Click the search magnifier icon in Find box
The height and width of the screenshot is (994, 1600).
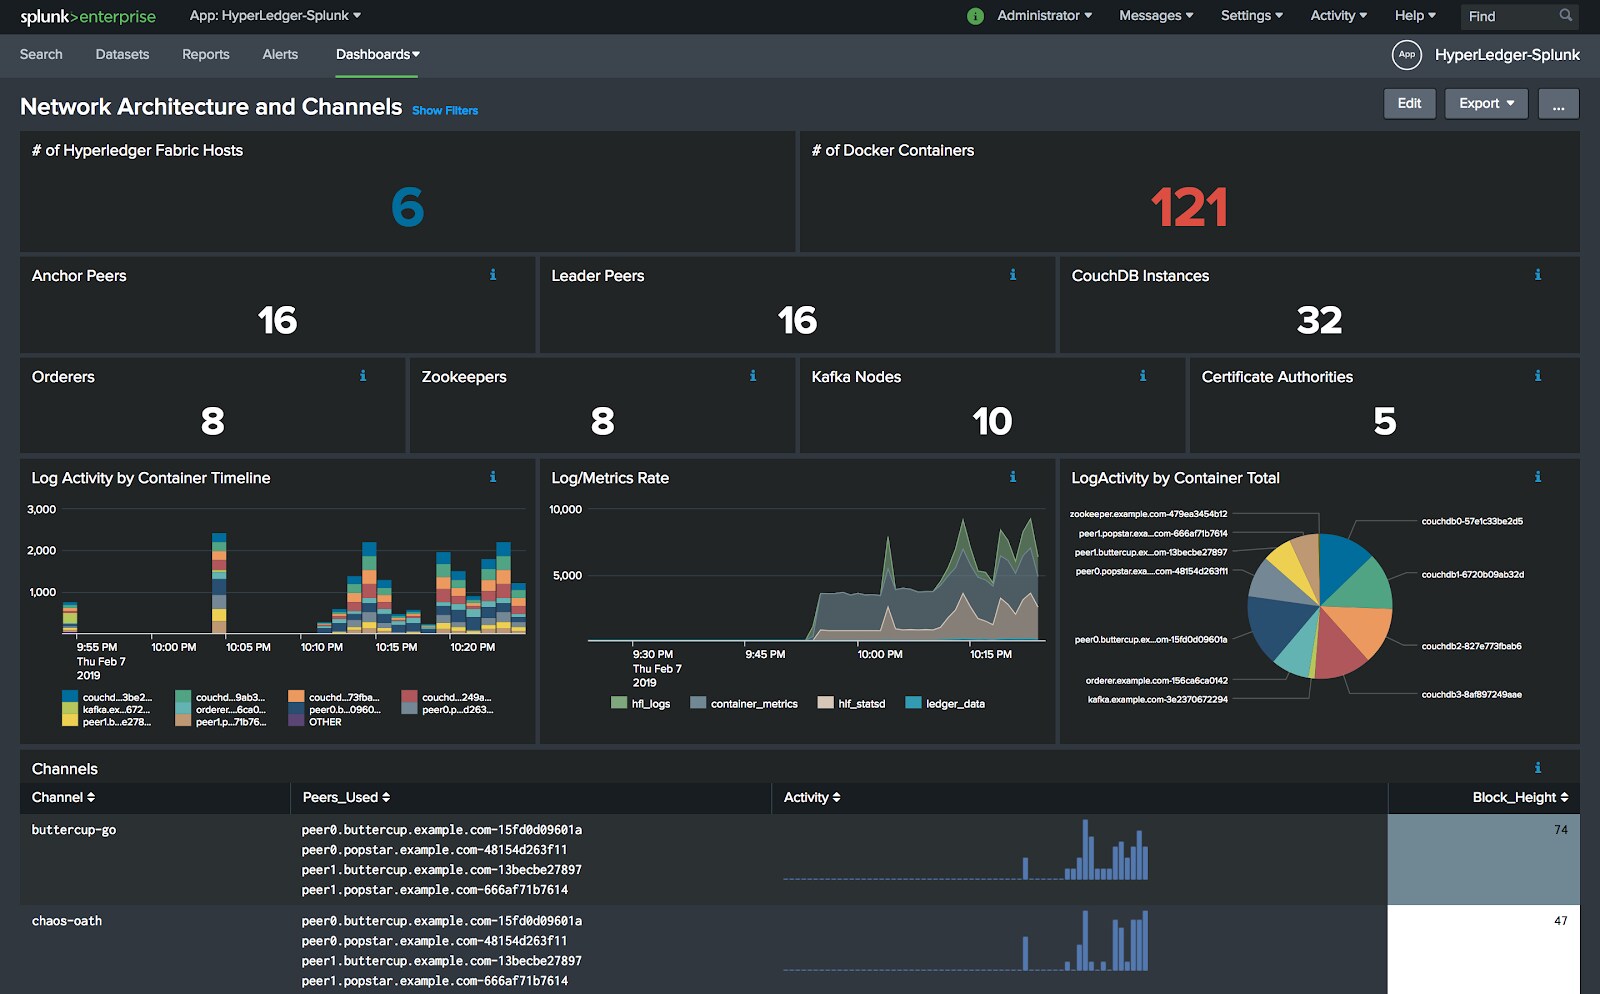(x=1566, y=15)
